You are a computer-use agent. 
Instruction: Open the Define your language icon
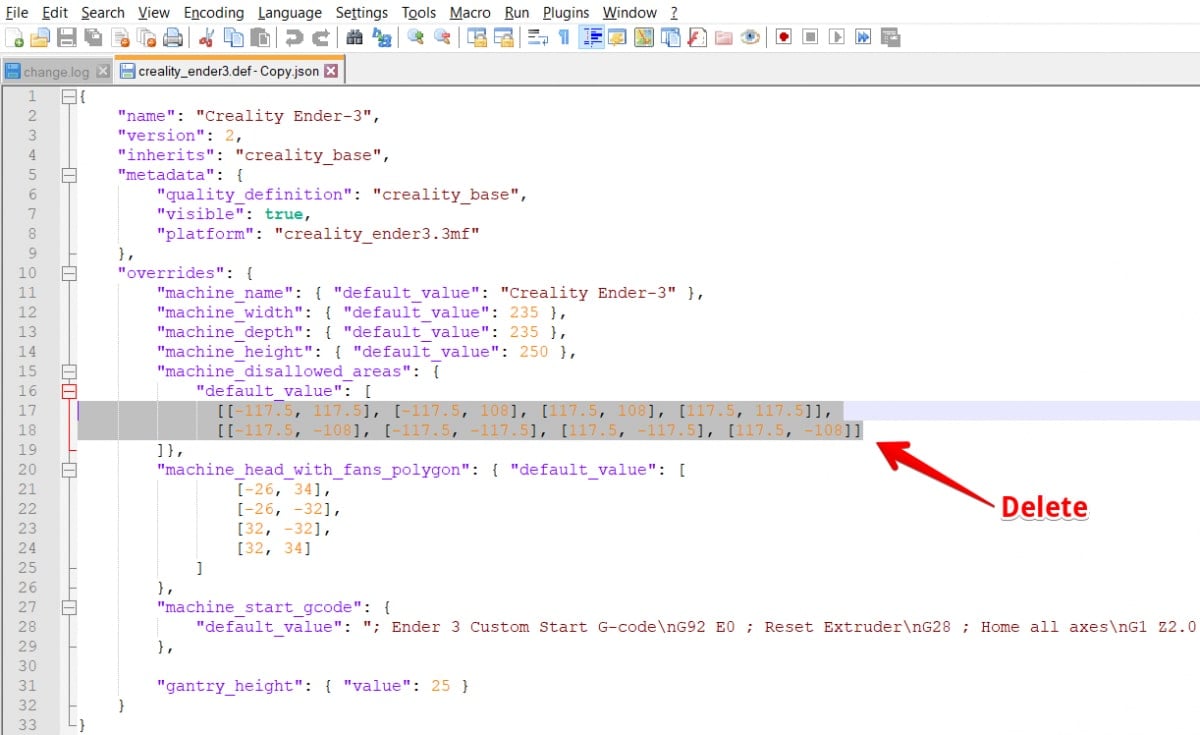[x=617, y=38]
